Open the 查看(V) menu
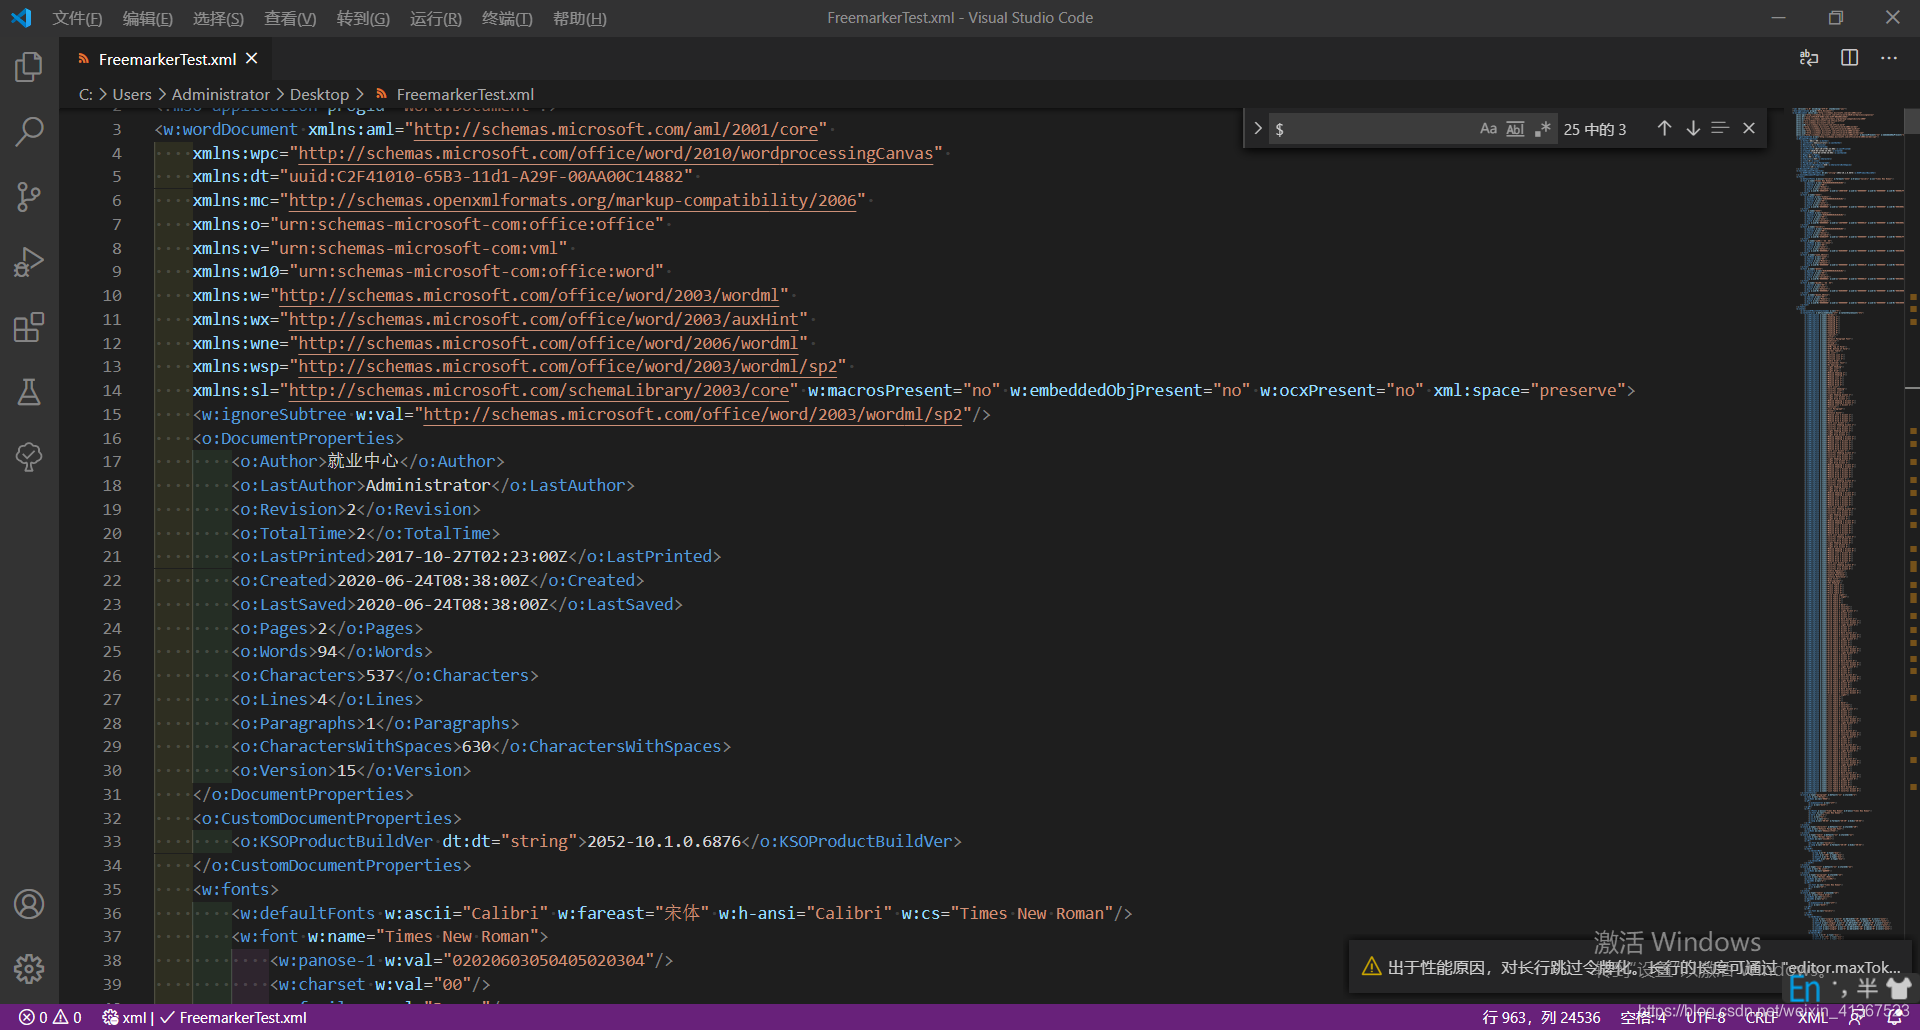Viewport: 1920px width, 1030px height. tap(290, 18)
